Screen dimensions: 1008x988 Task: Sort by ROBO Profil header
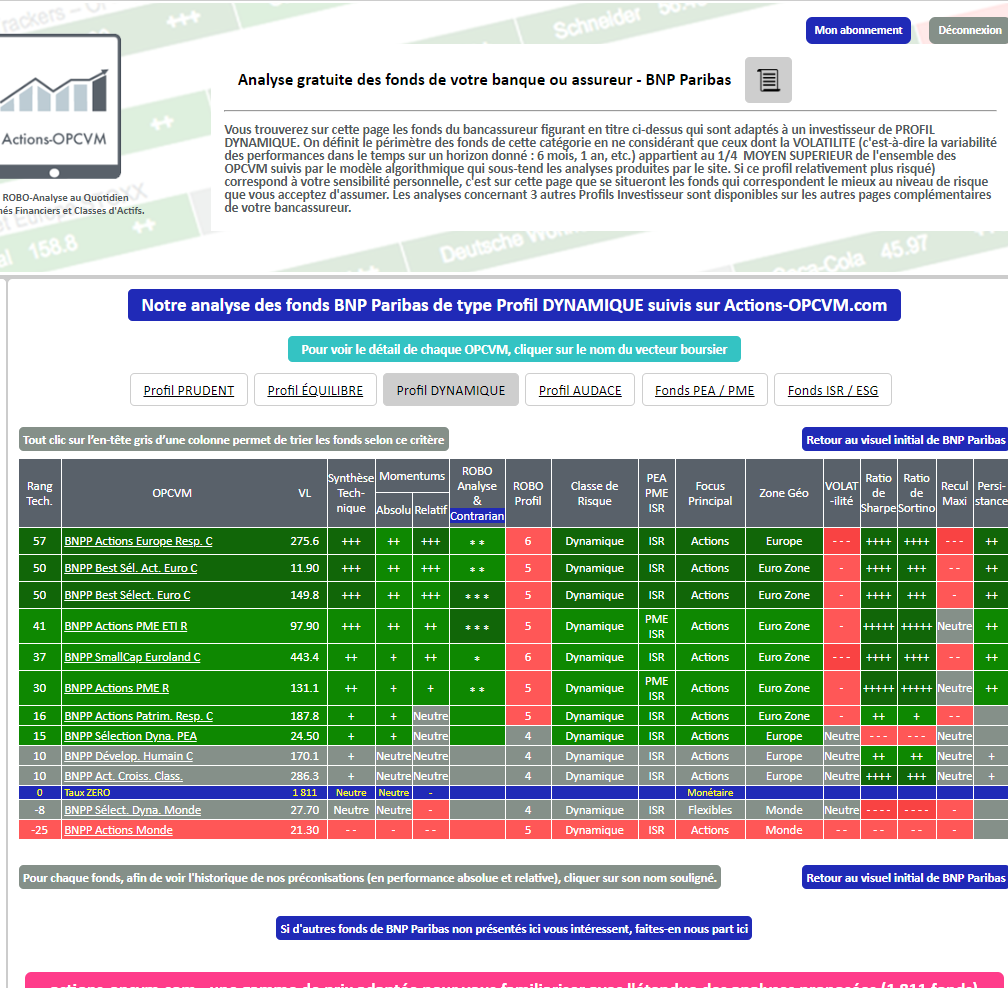tap(528, 493)
